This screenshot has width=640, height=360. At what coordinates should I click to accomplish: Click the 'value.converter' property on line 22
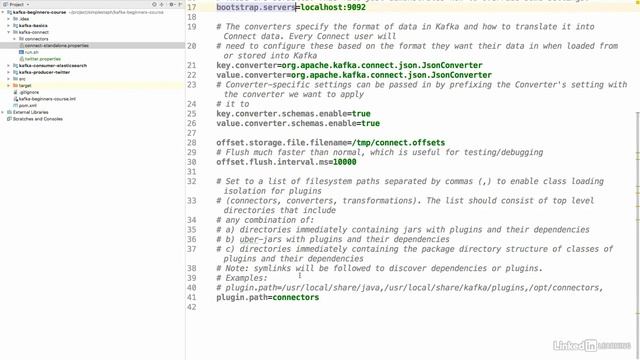click(x=251, y=75)
